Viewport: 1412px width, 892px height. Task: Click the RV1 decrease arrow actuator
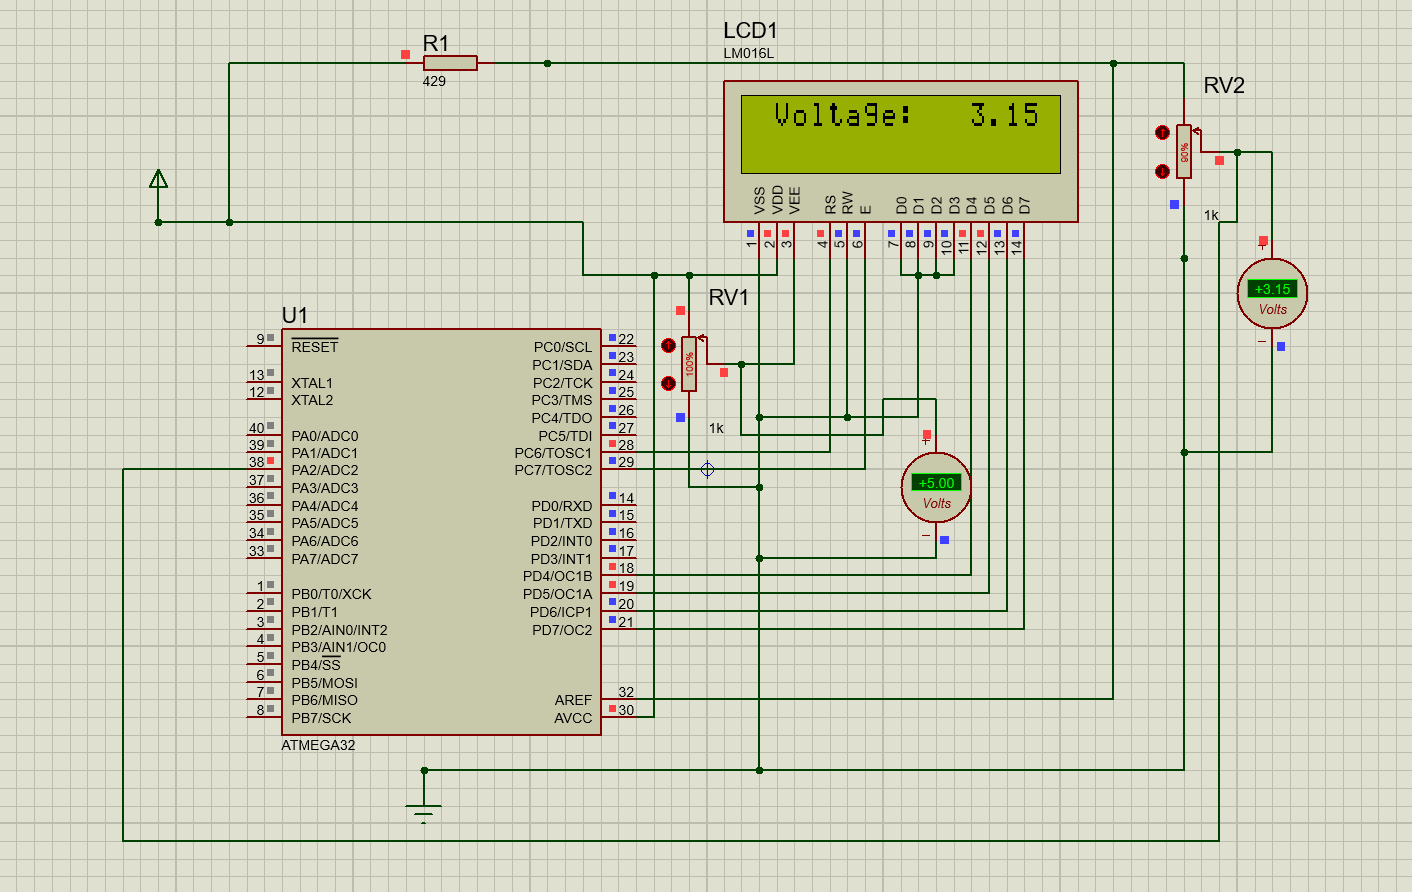point(668,383)
